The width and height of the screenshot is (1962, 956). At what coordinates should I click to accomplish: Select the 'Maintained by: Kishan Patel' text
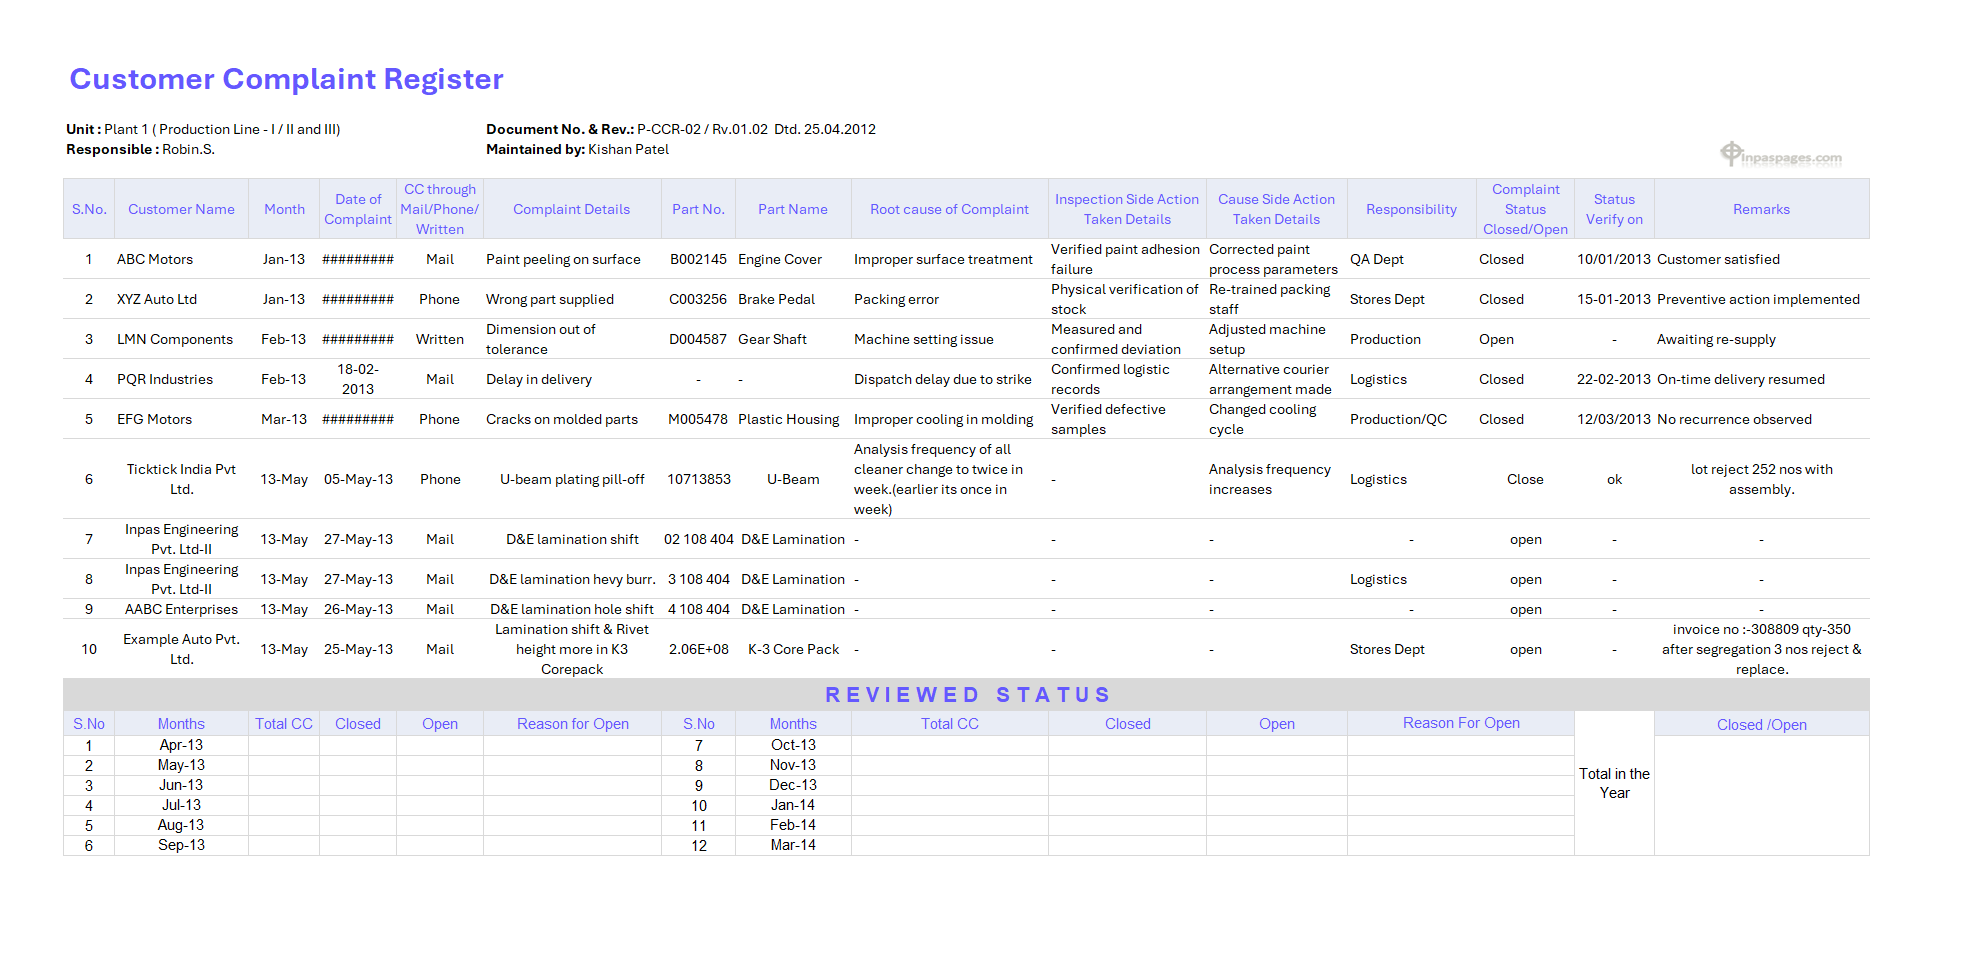pos(577,149)
